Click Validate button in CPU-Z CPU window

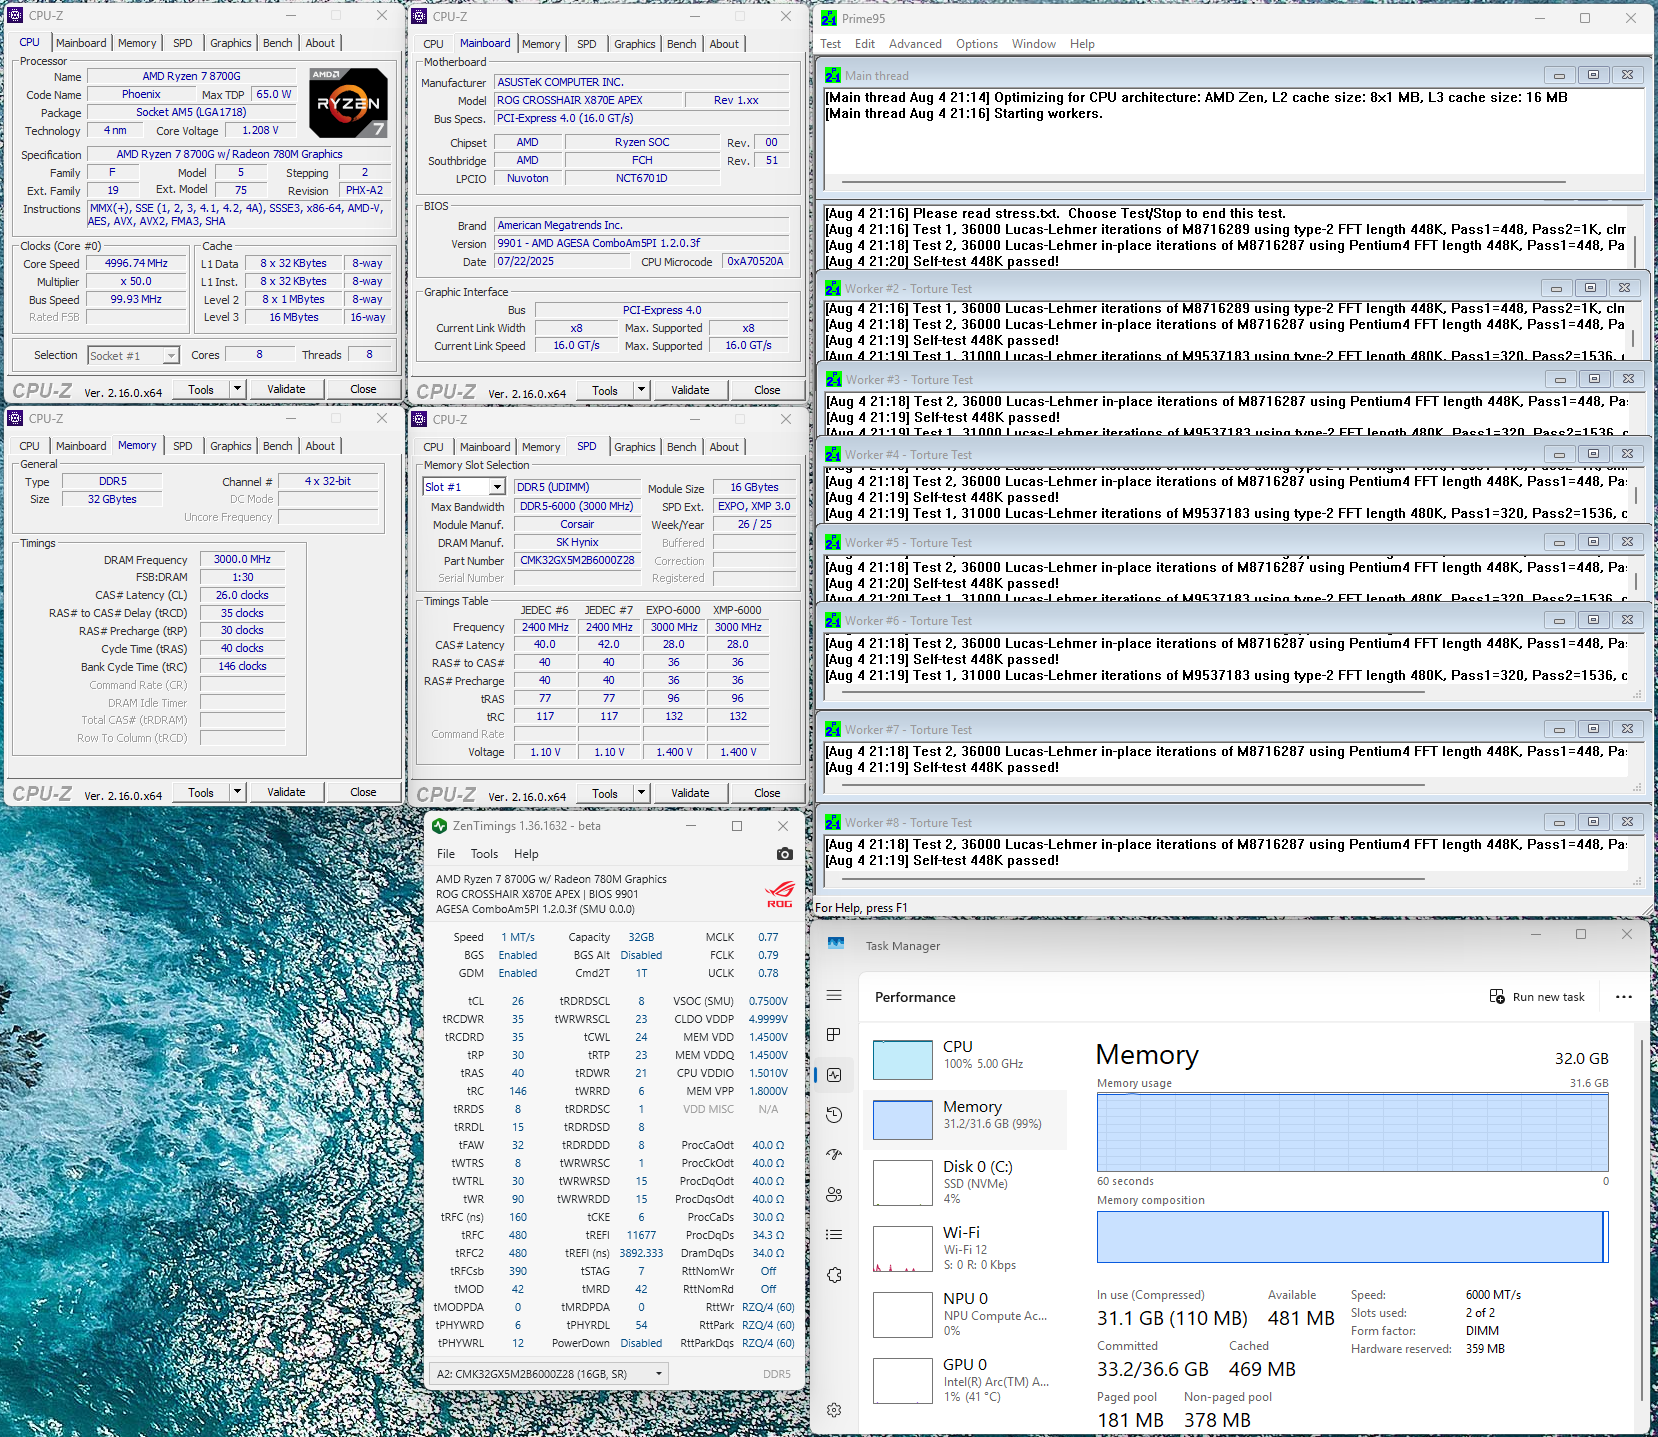[286, 389]
